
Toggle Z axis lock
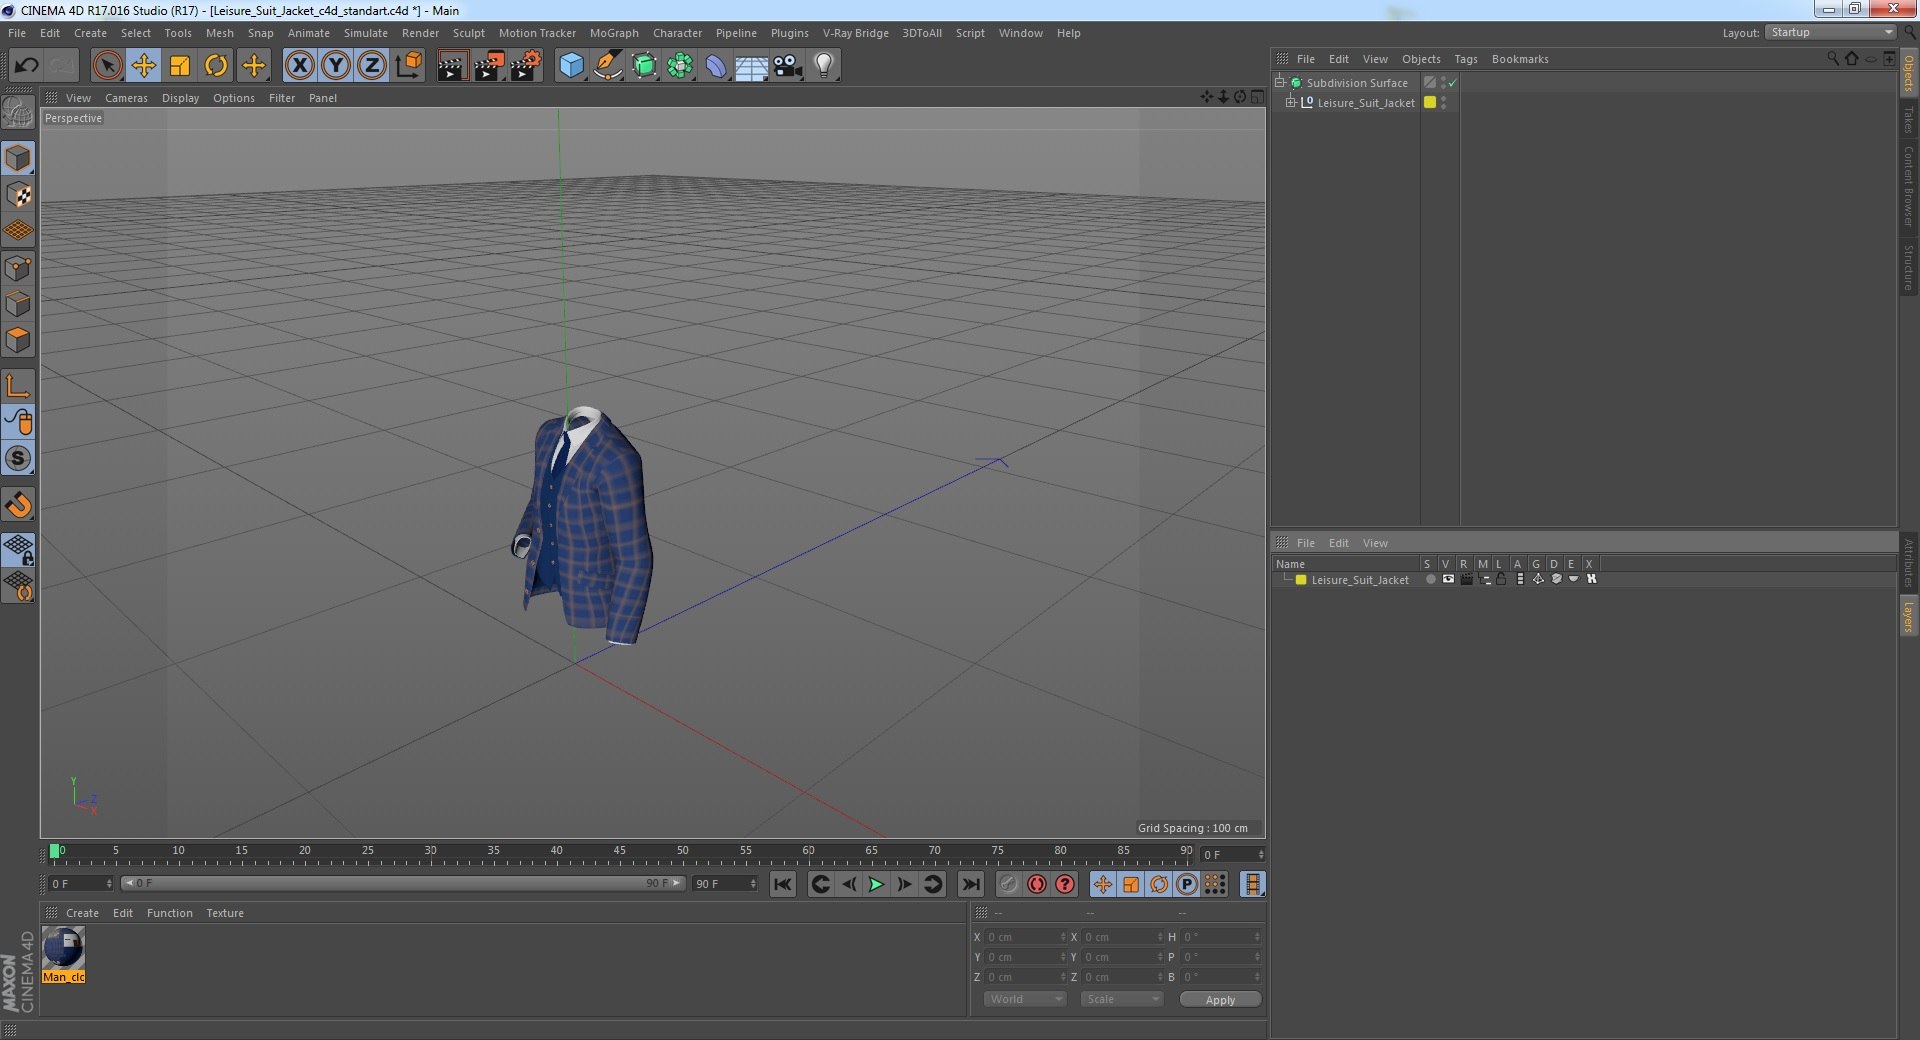tap(372, 66)
